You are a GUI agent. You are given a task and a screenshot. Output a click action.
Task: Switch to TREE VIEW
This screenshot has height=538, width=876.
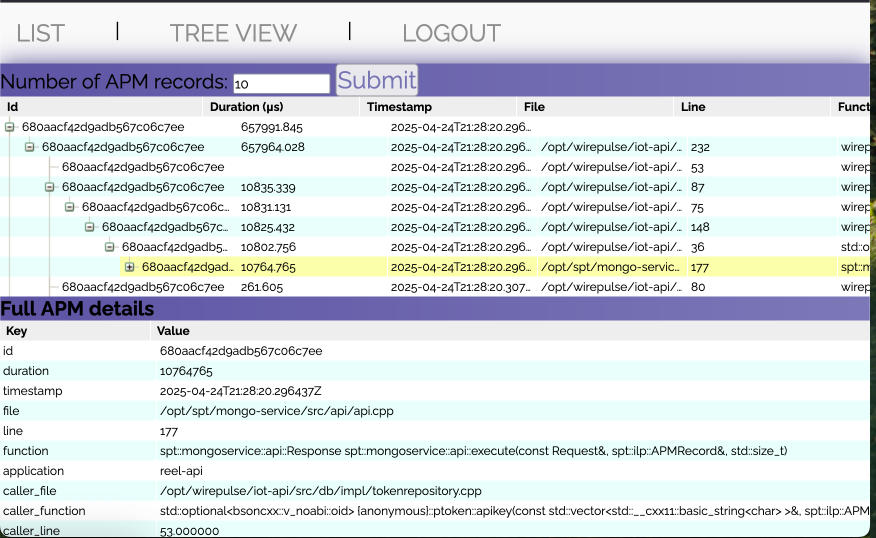tap(233, 33)
